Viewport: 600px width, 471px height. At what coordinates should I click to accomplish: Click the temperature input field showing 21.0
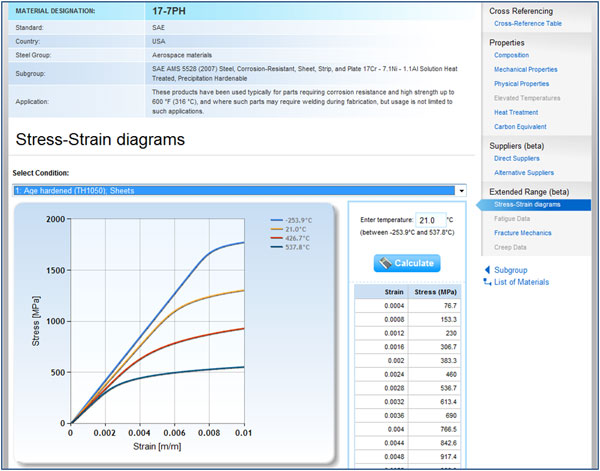tap(429, 219)
